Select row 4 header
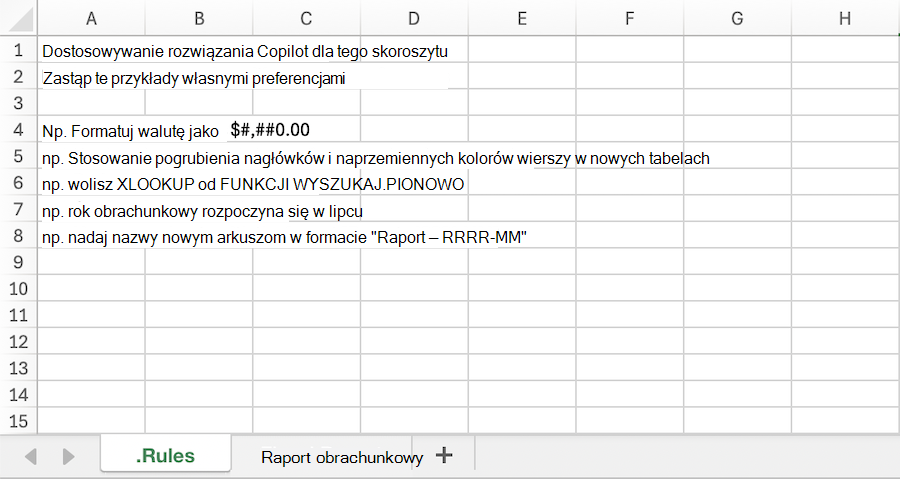 click(x=18, y=129)
